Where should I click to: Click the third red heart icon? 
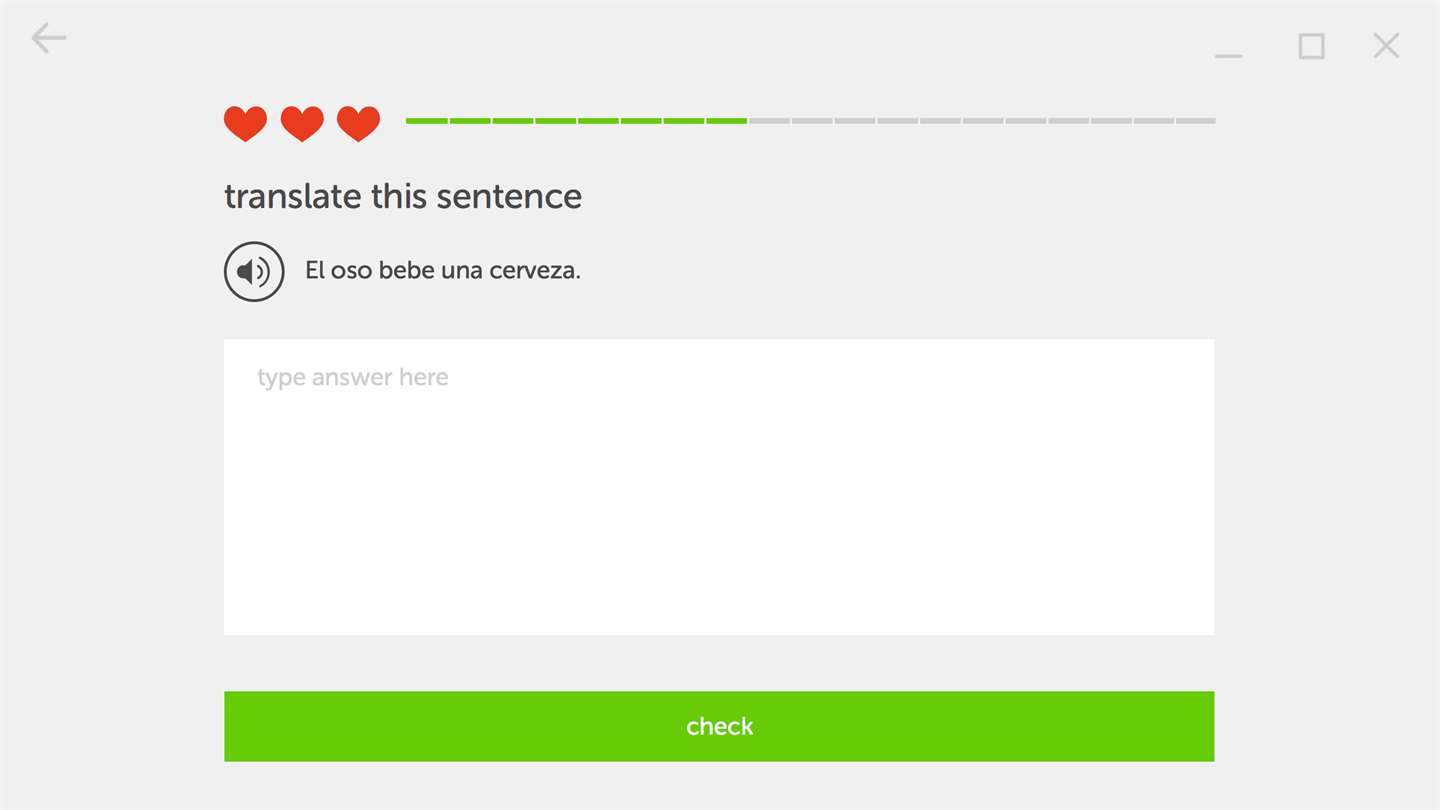pos(358,124)
